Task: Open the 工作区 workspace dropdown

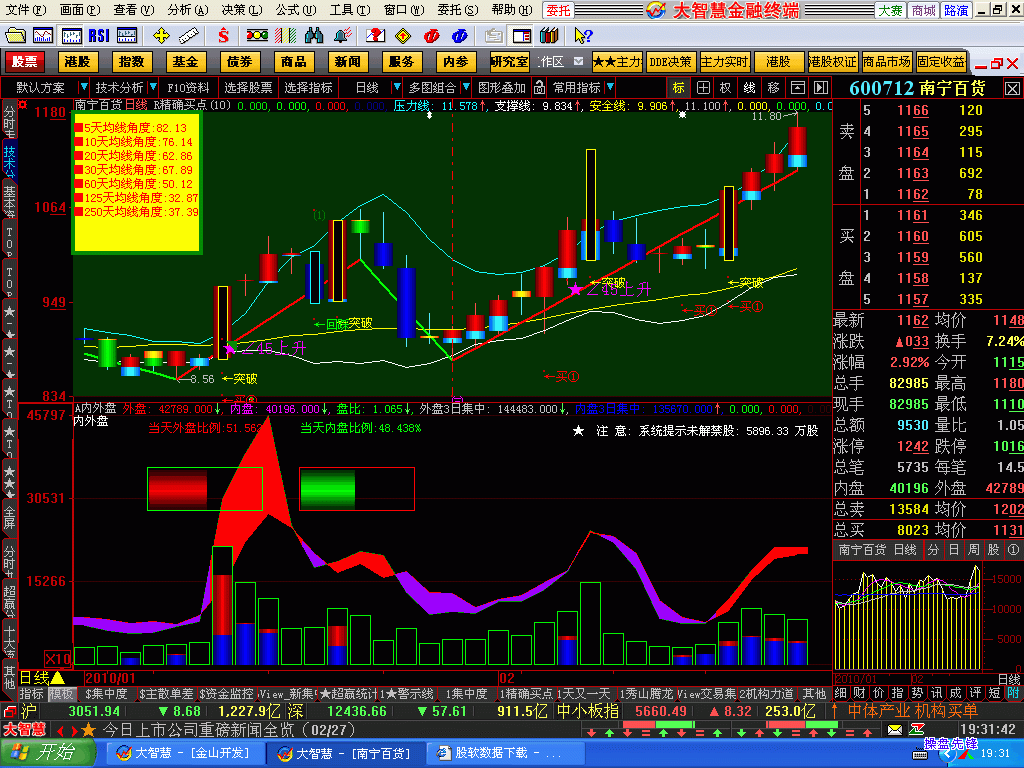Action: (578, 61)
